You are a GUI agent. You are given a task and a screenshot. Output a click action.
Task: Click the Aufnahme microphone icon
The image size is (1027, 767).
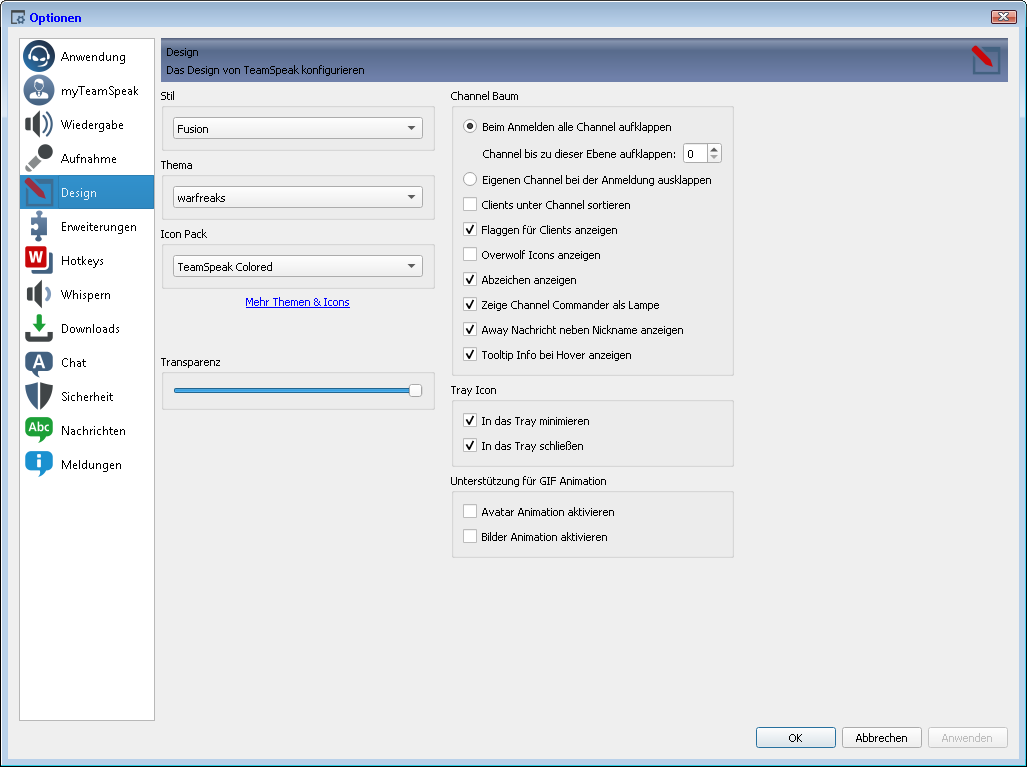tap(39, 159)
